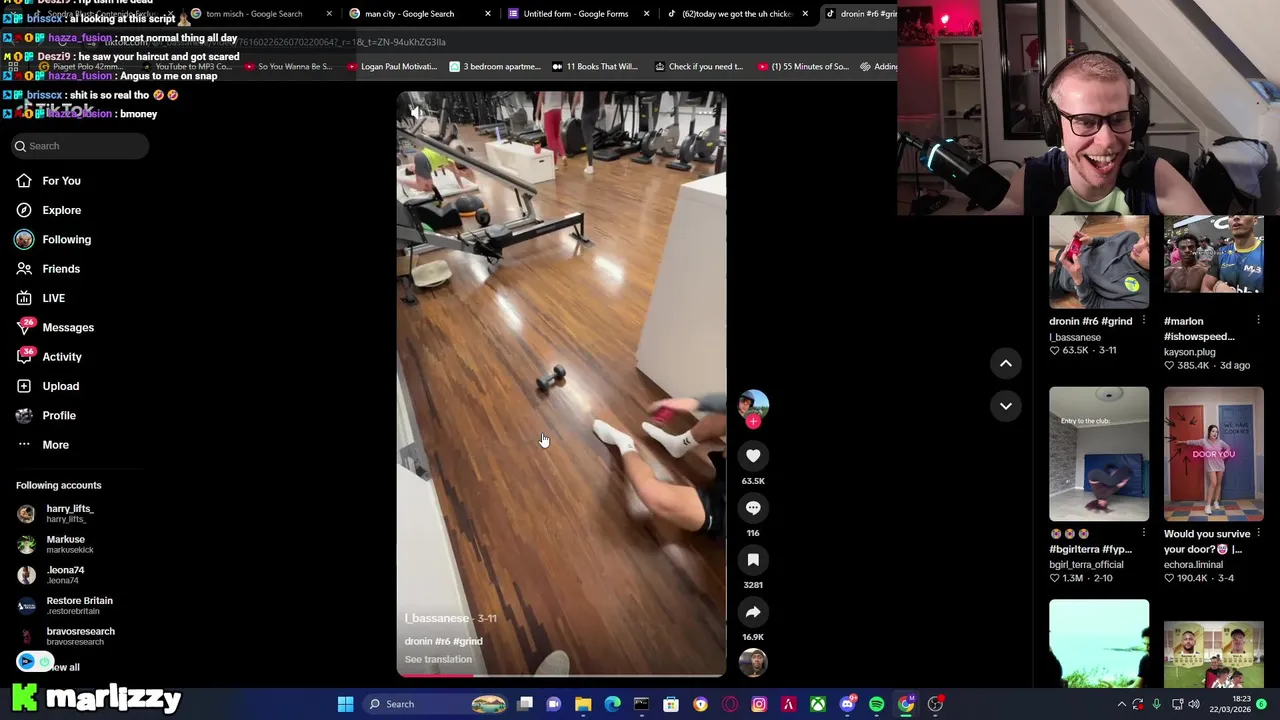
Task: Close the Untitled form tab
Action: coord(646,14)
